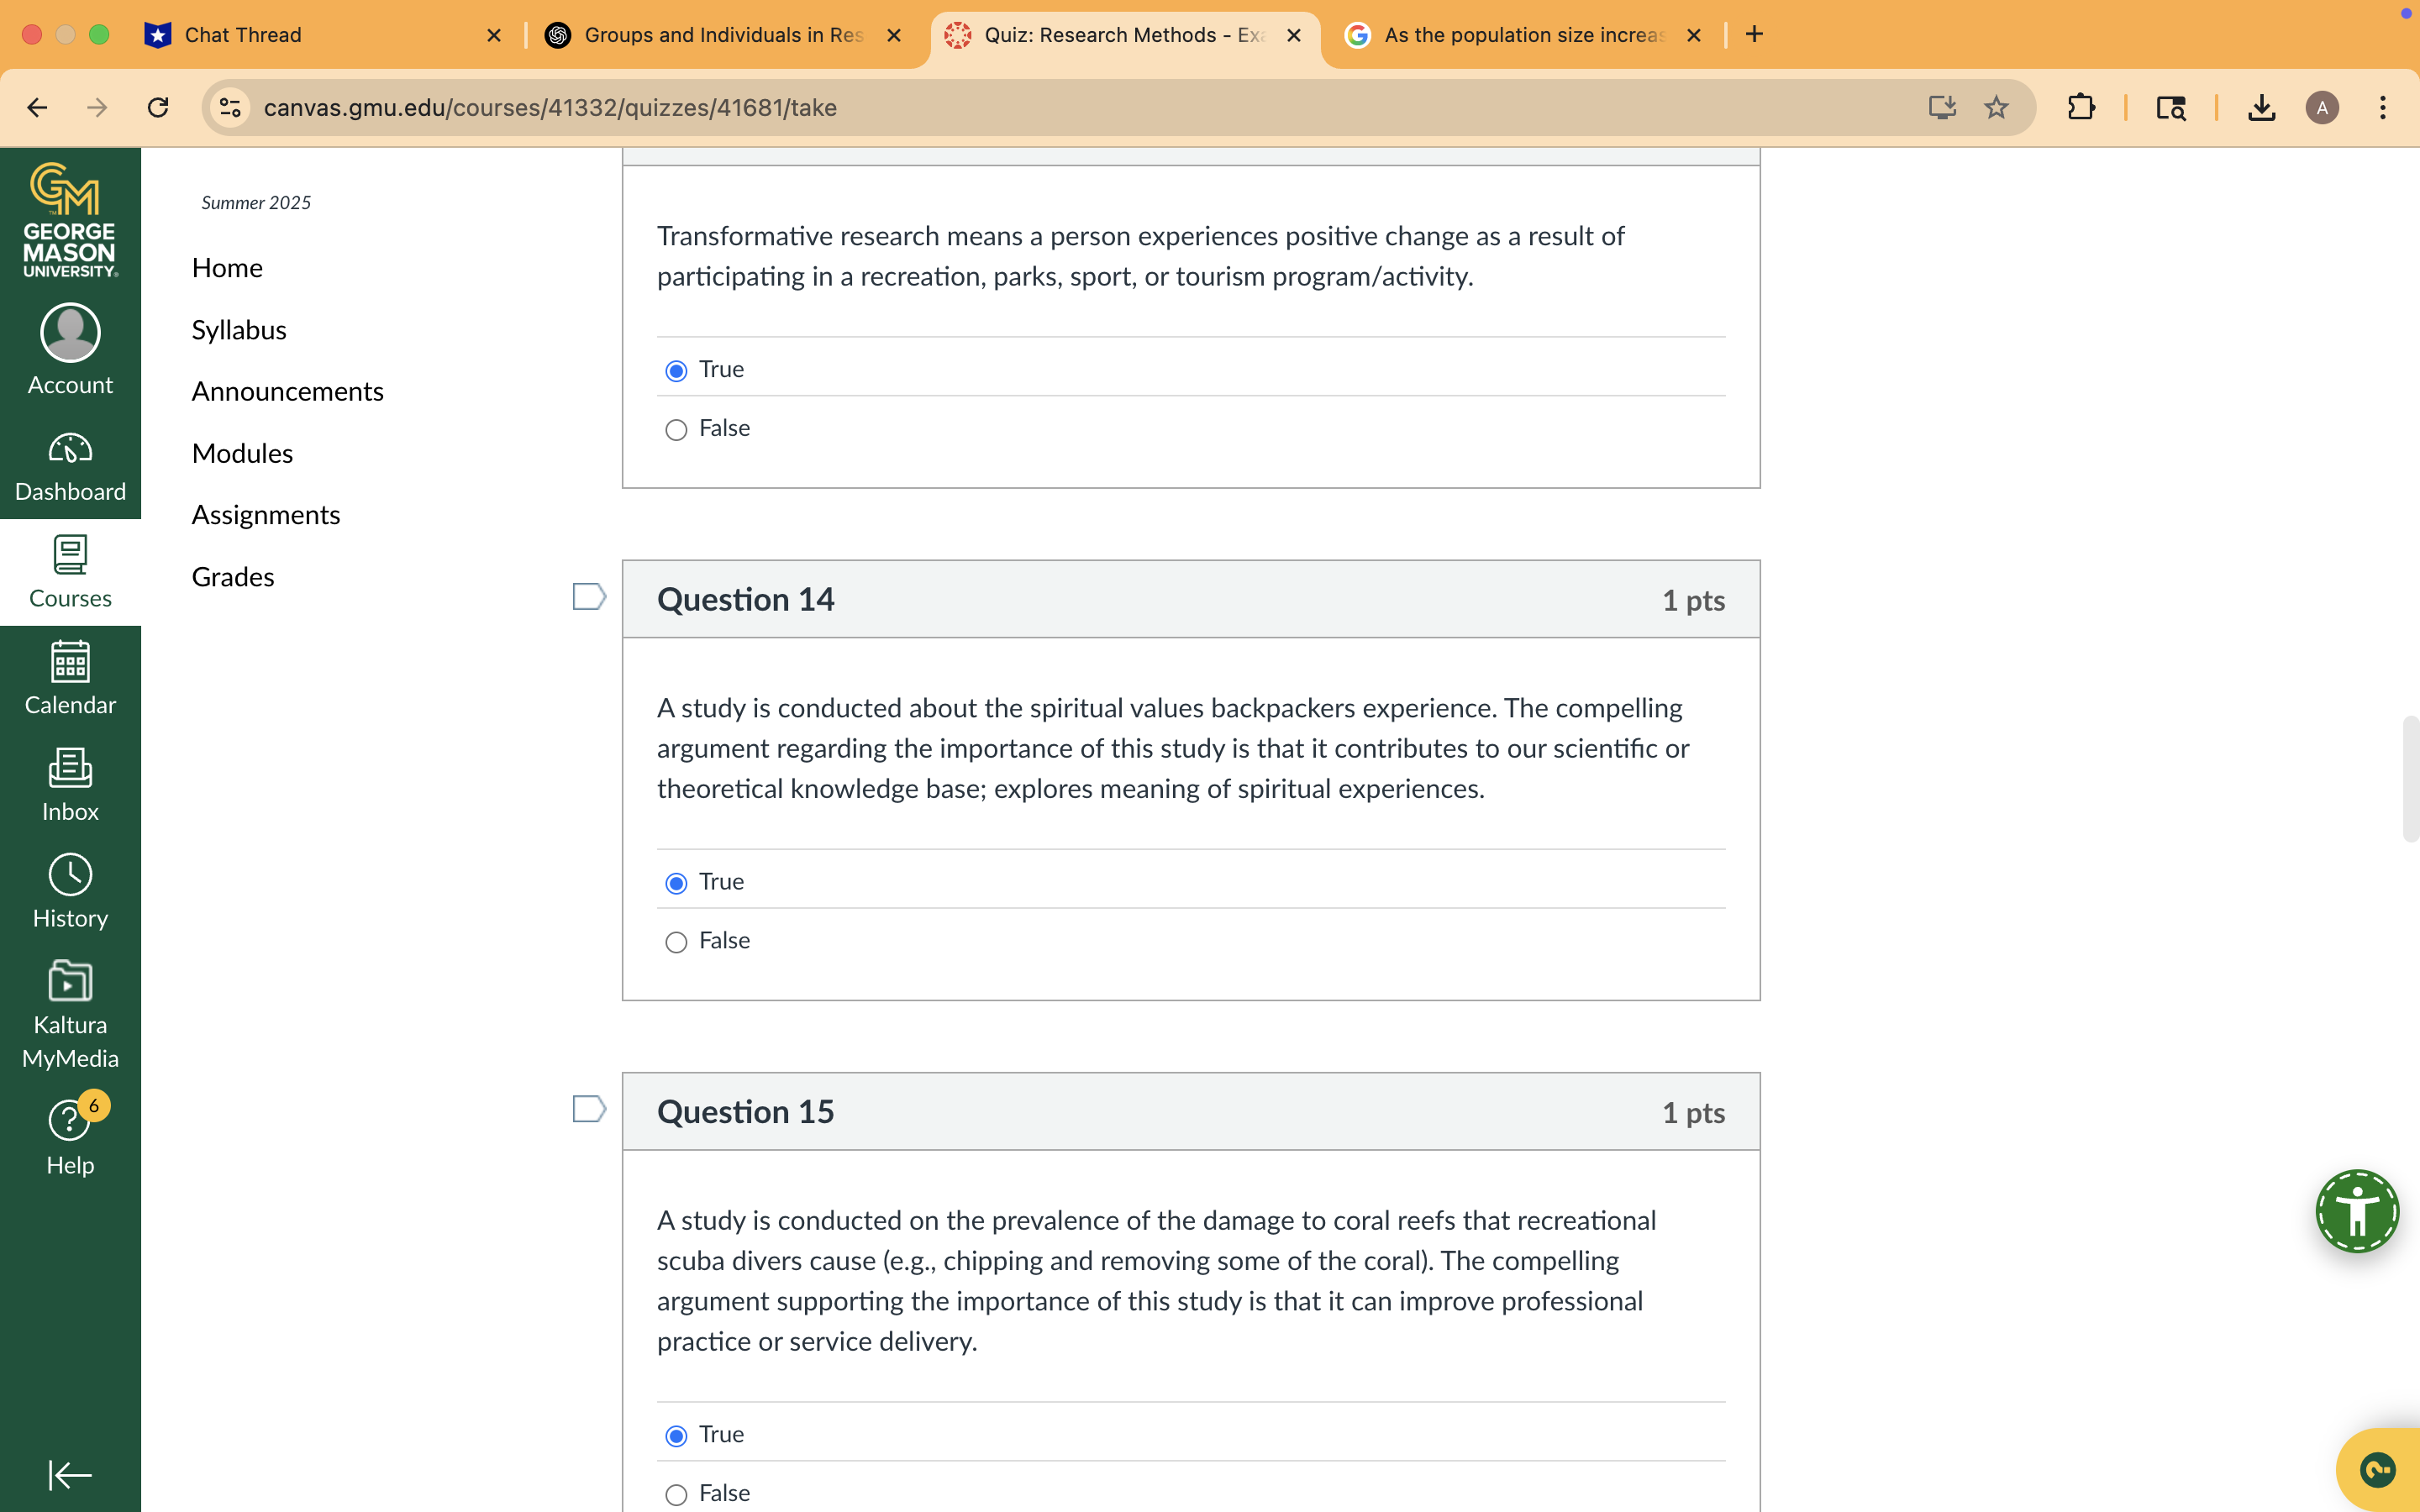2420x1512 pixels.
Task: Open the accessibility widget at bottom right
Action: tap(2357, 1211)
